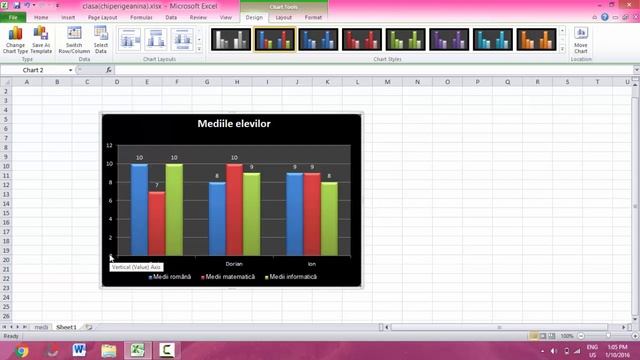Go to last sheet navigation arrow
This screenshot has height=360, width=640.
coord(24,327)
